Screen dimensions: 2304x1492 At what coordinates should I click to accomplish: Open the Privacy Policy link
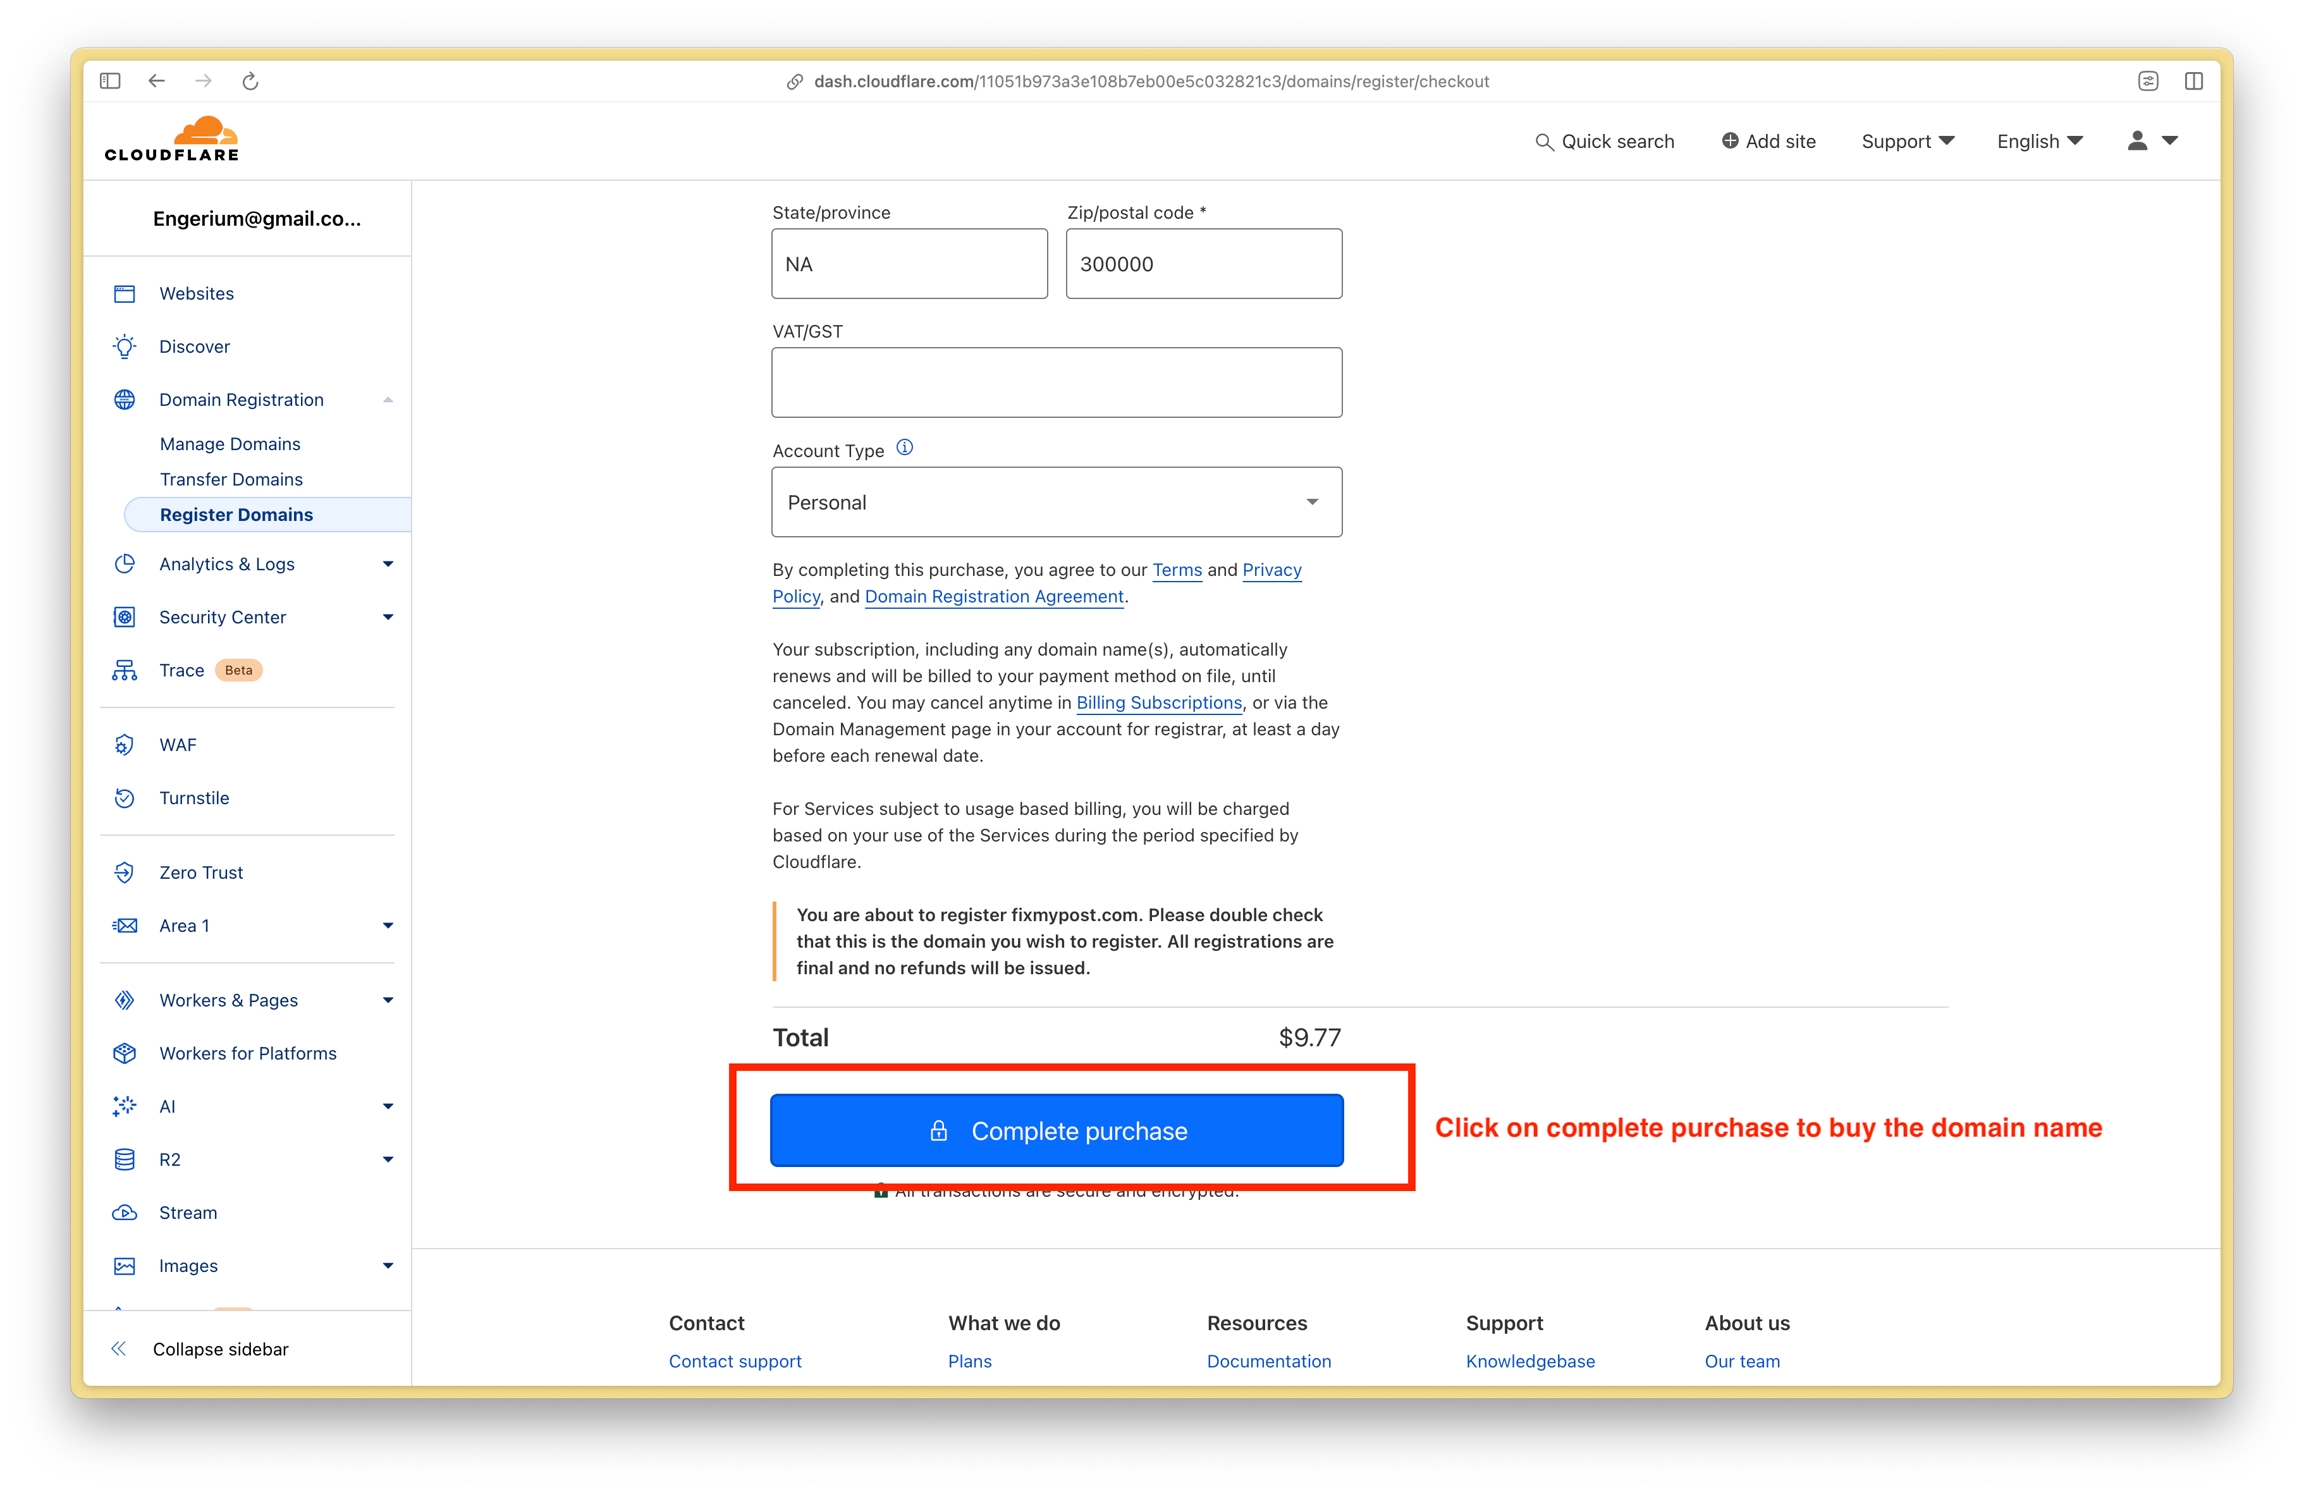point(1271,570)
